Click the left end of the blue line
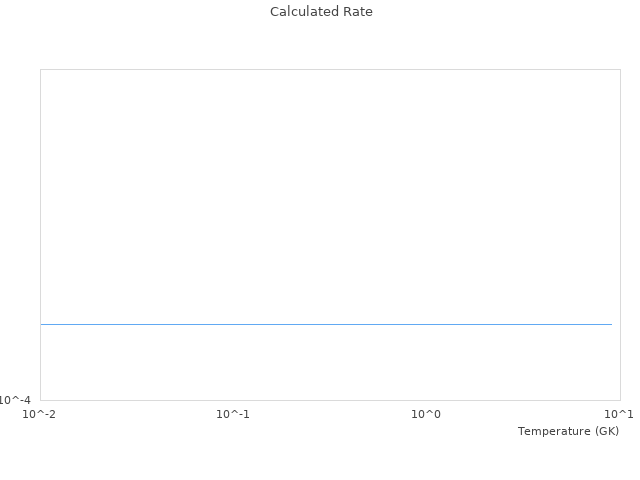The height and width of the screenshot is (480, 640). click(42, 324)
